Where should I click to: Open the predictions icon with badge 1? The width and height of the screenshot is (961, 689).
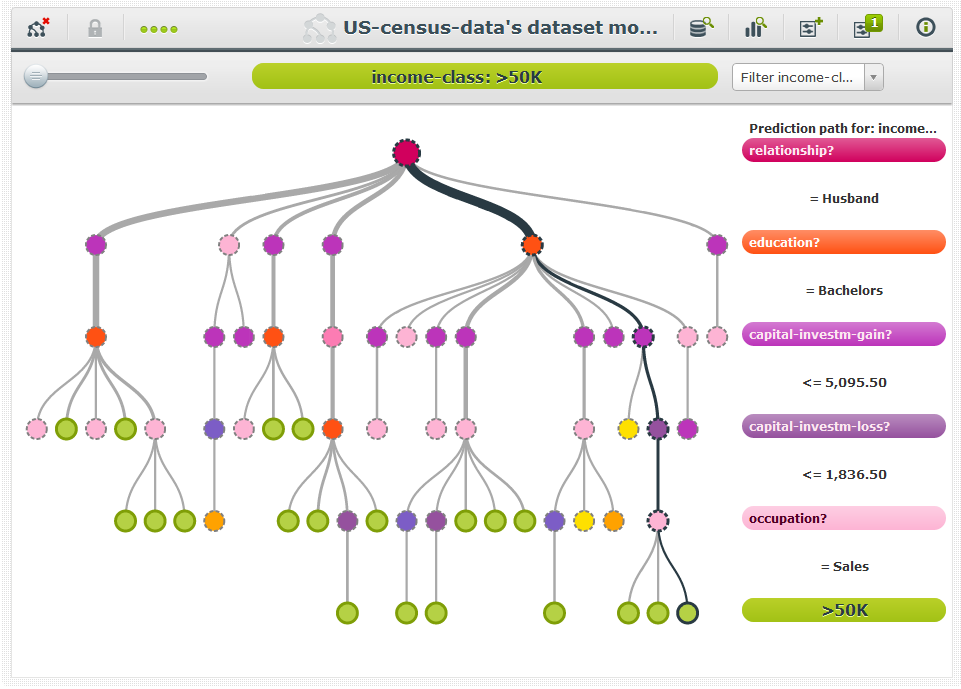pos(867,27)
